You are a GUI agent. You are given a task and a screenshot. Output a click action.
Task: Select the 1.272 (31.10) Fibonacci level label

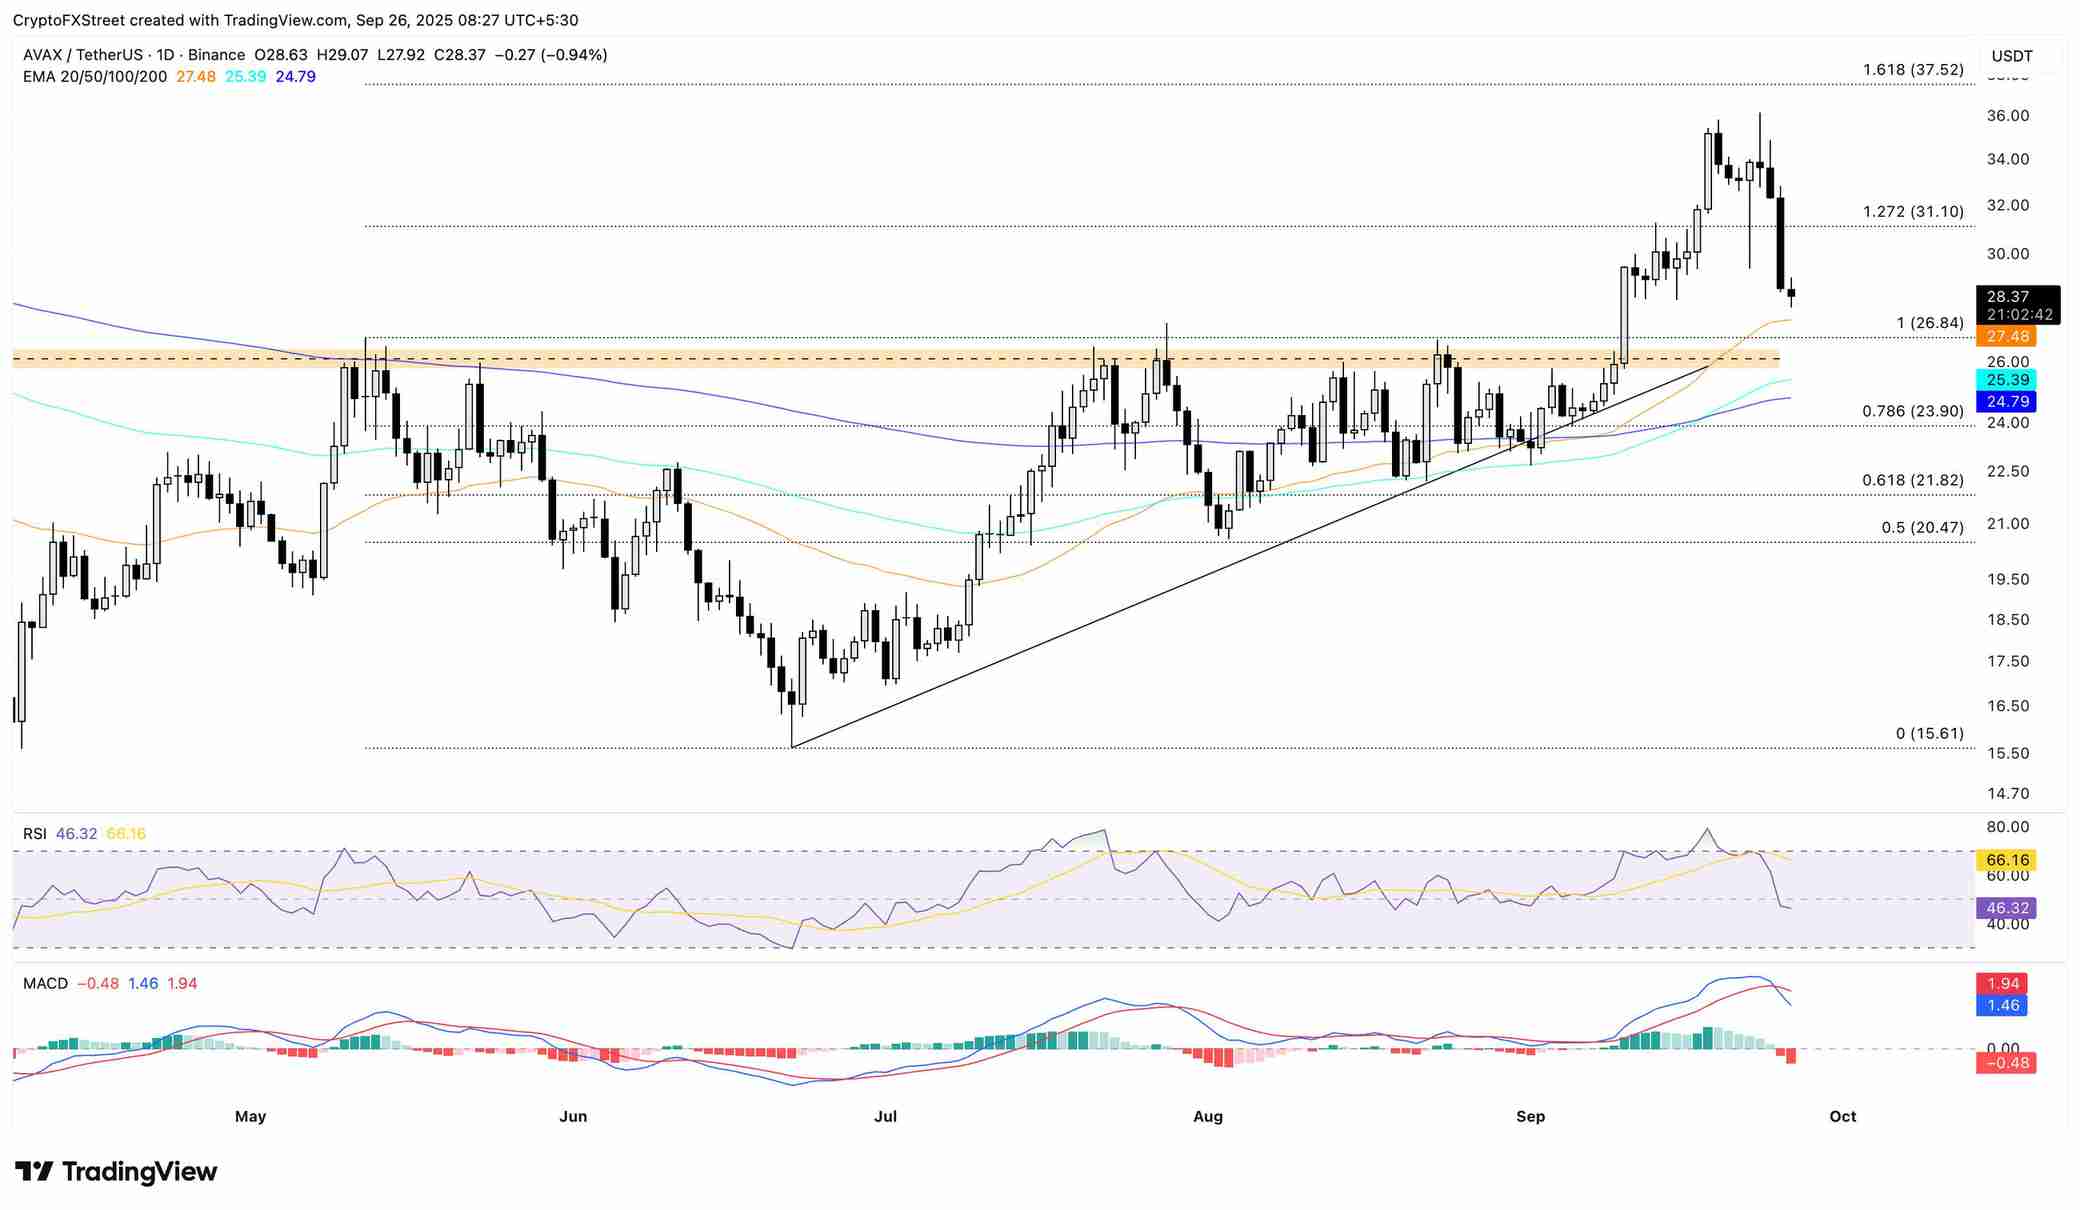coord(1912,212)
